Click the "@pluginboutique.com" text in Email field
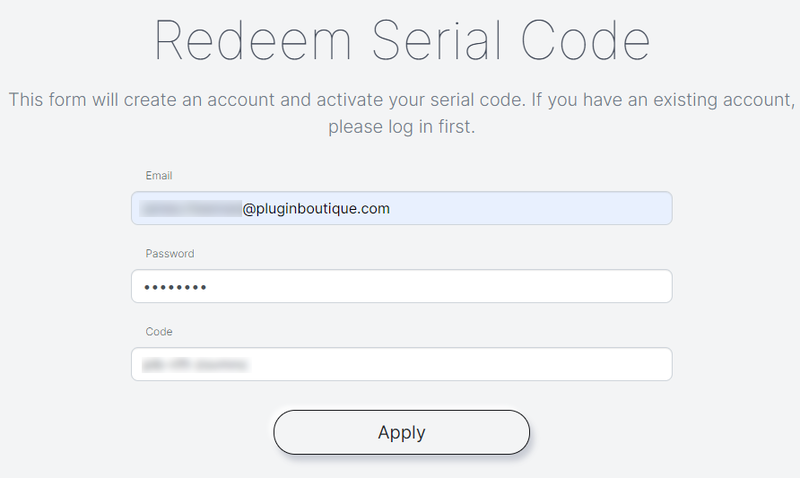 click(316, 209)
